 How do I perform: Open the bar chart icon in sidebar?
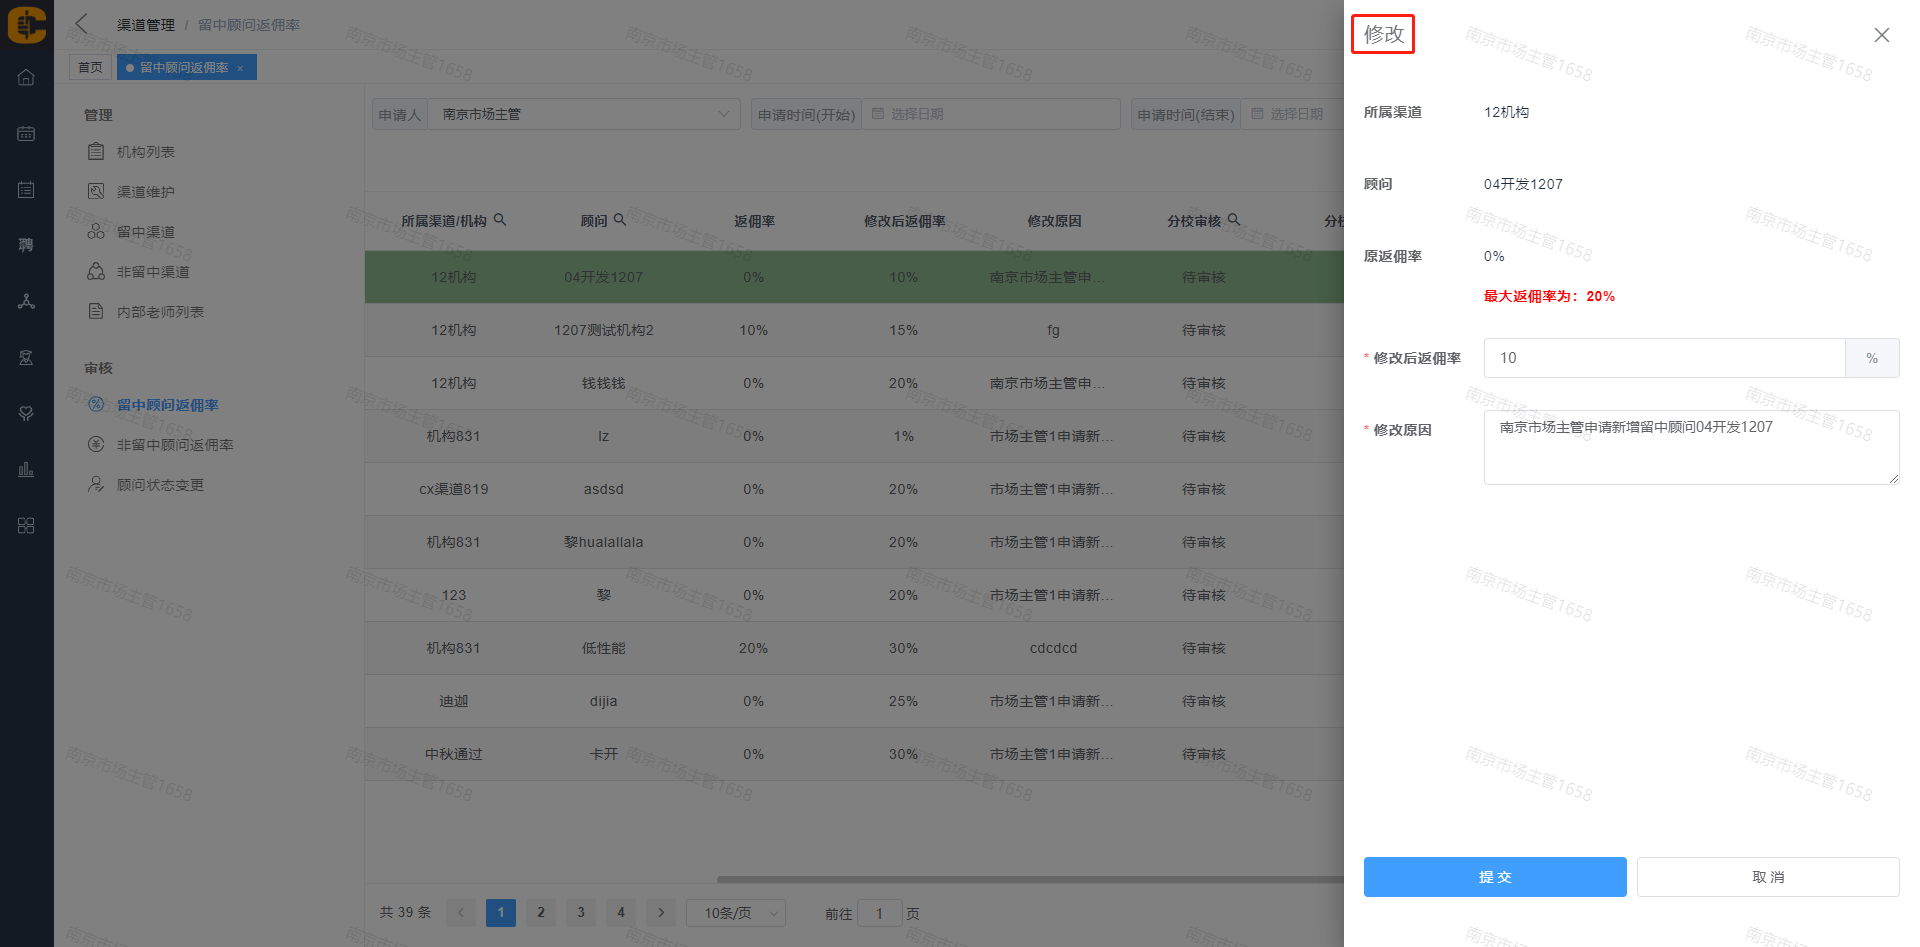pyautogui.click(x=26, y=469)
